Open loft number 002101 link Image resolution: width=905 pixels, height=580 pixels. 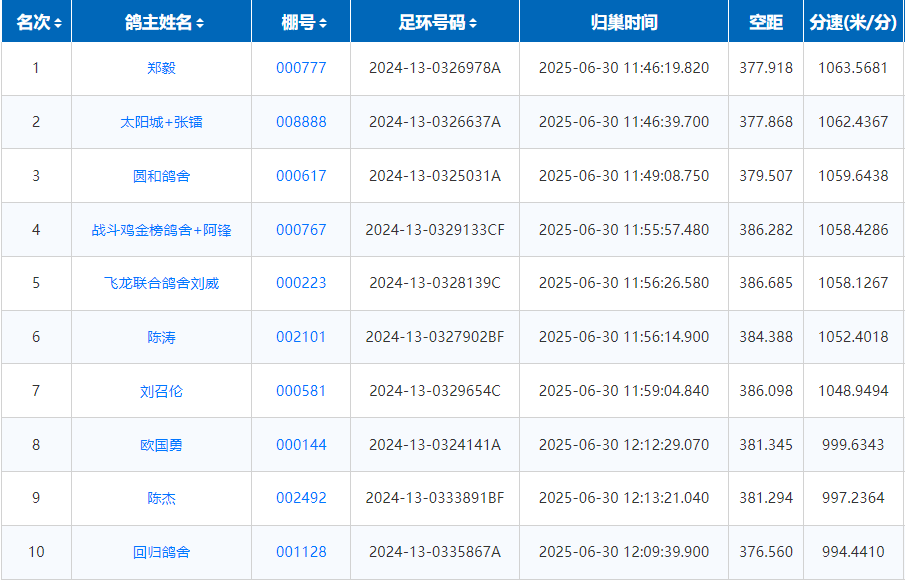tap(301, 337)
